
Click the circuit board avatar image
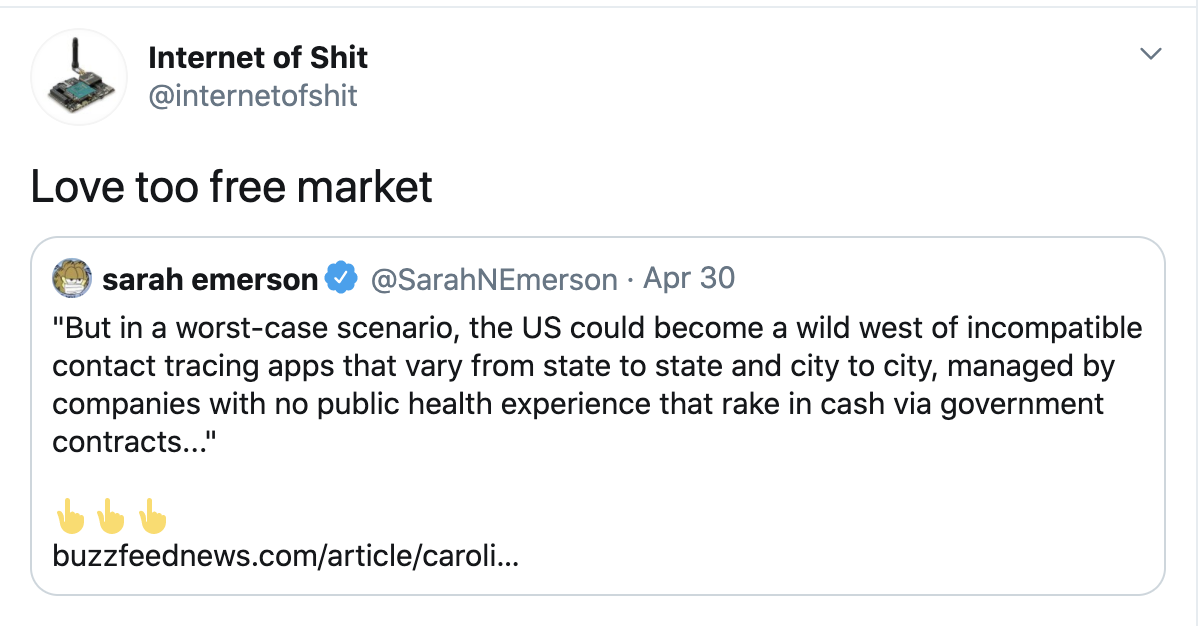78,77
